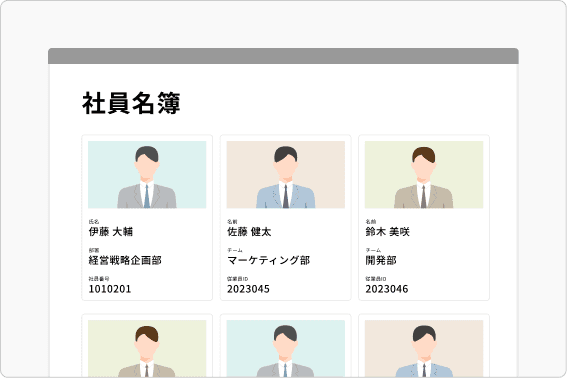The width and height of the screenshot is (567, 378).
Task: Click the 部署 field label on first card
Action: point(94,250)
